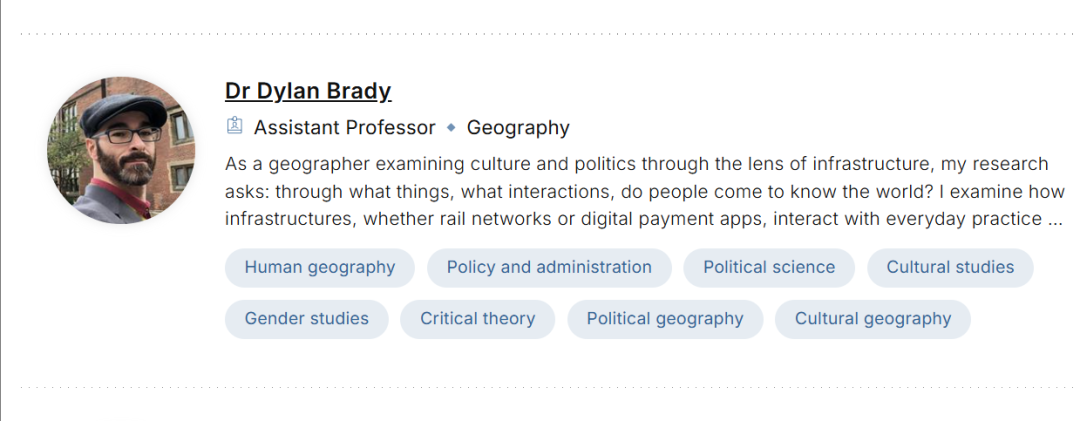The height and width of the screenshot is (421, 1080).
Task: Open Dr Dylan Brady's profile link
Action: tap(308, 91)
